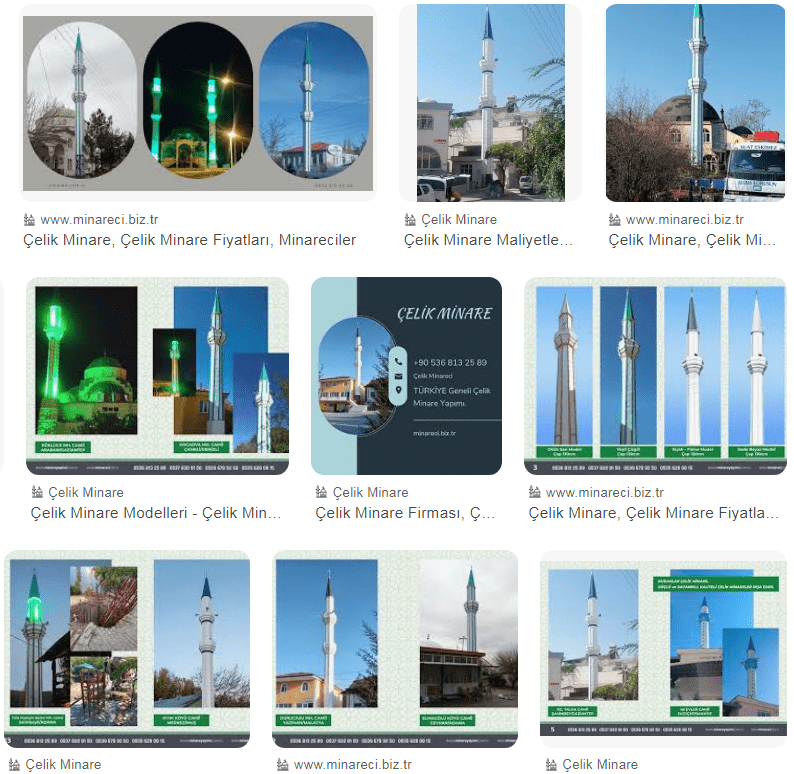Image resolution: width=794 pixels, height=774 pixels.
Task: Open "Çelik Minare Firması" result title
Action: (x=405, y=513)
